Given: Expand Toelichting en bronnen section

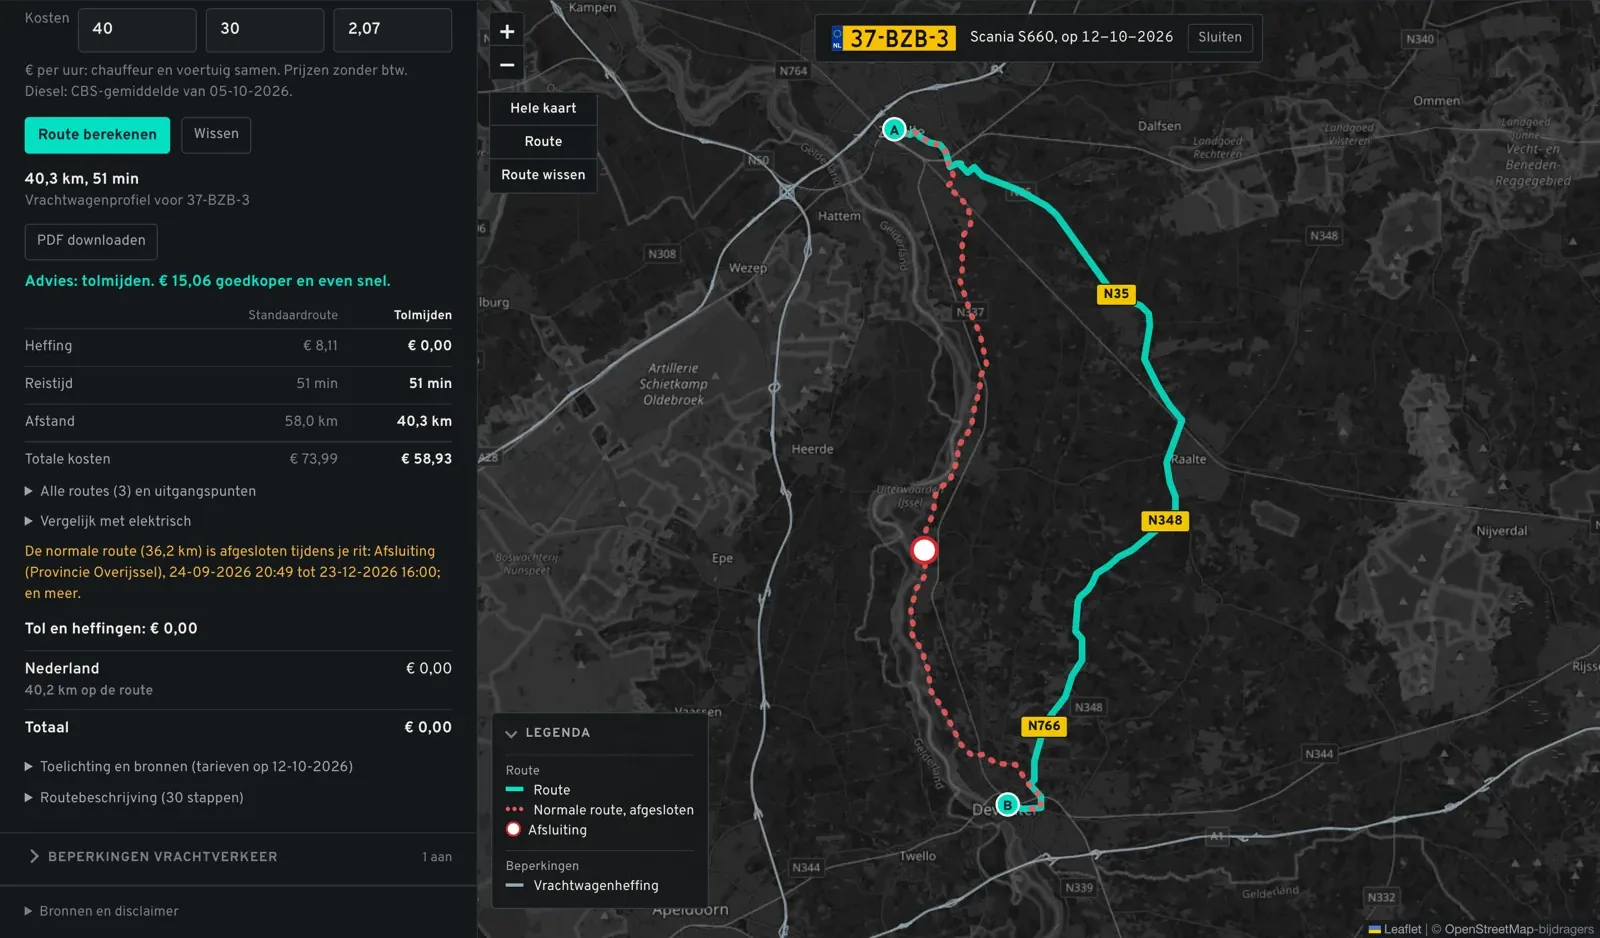Looking at the screenshot, I should (x=189, y=767).
